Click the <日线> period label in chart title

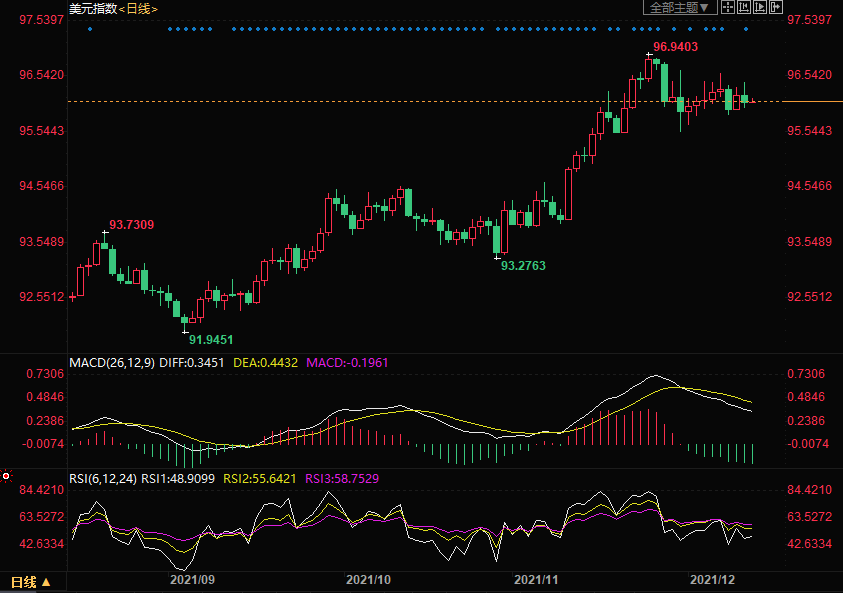(138, 8)
